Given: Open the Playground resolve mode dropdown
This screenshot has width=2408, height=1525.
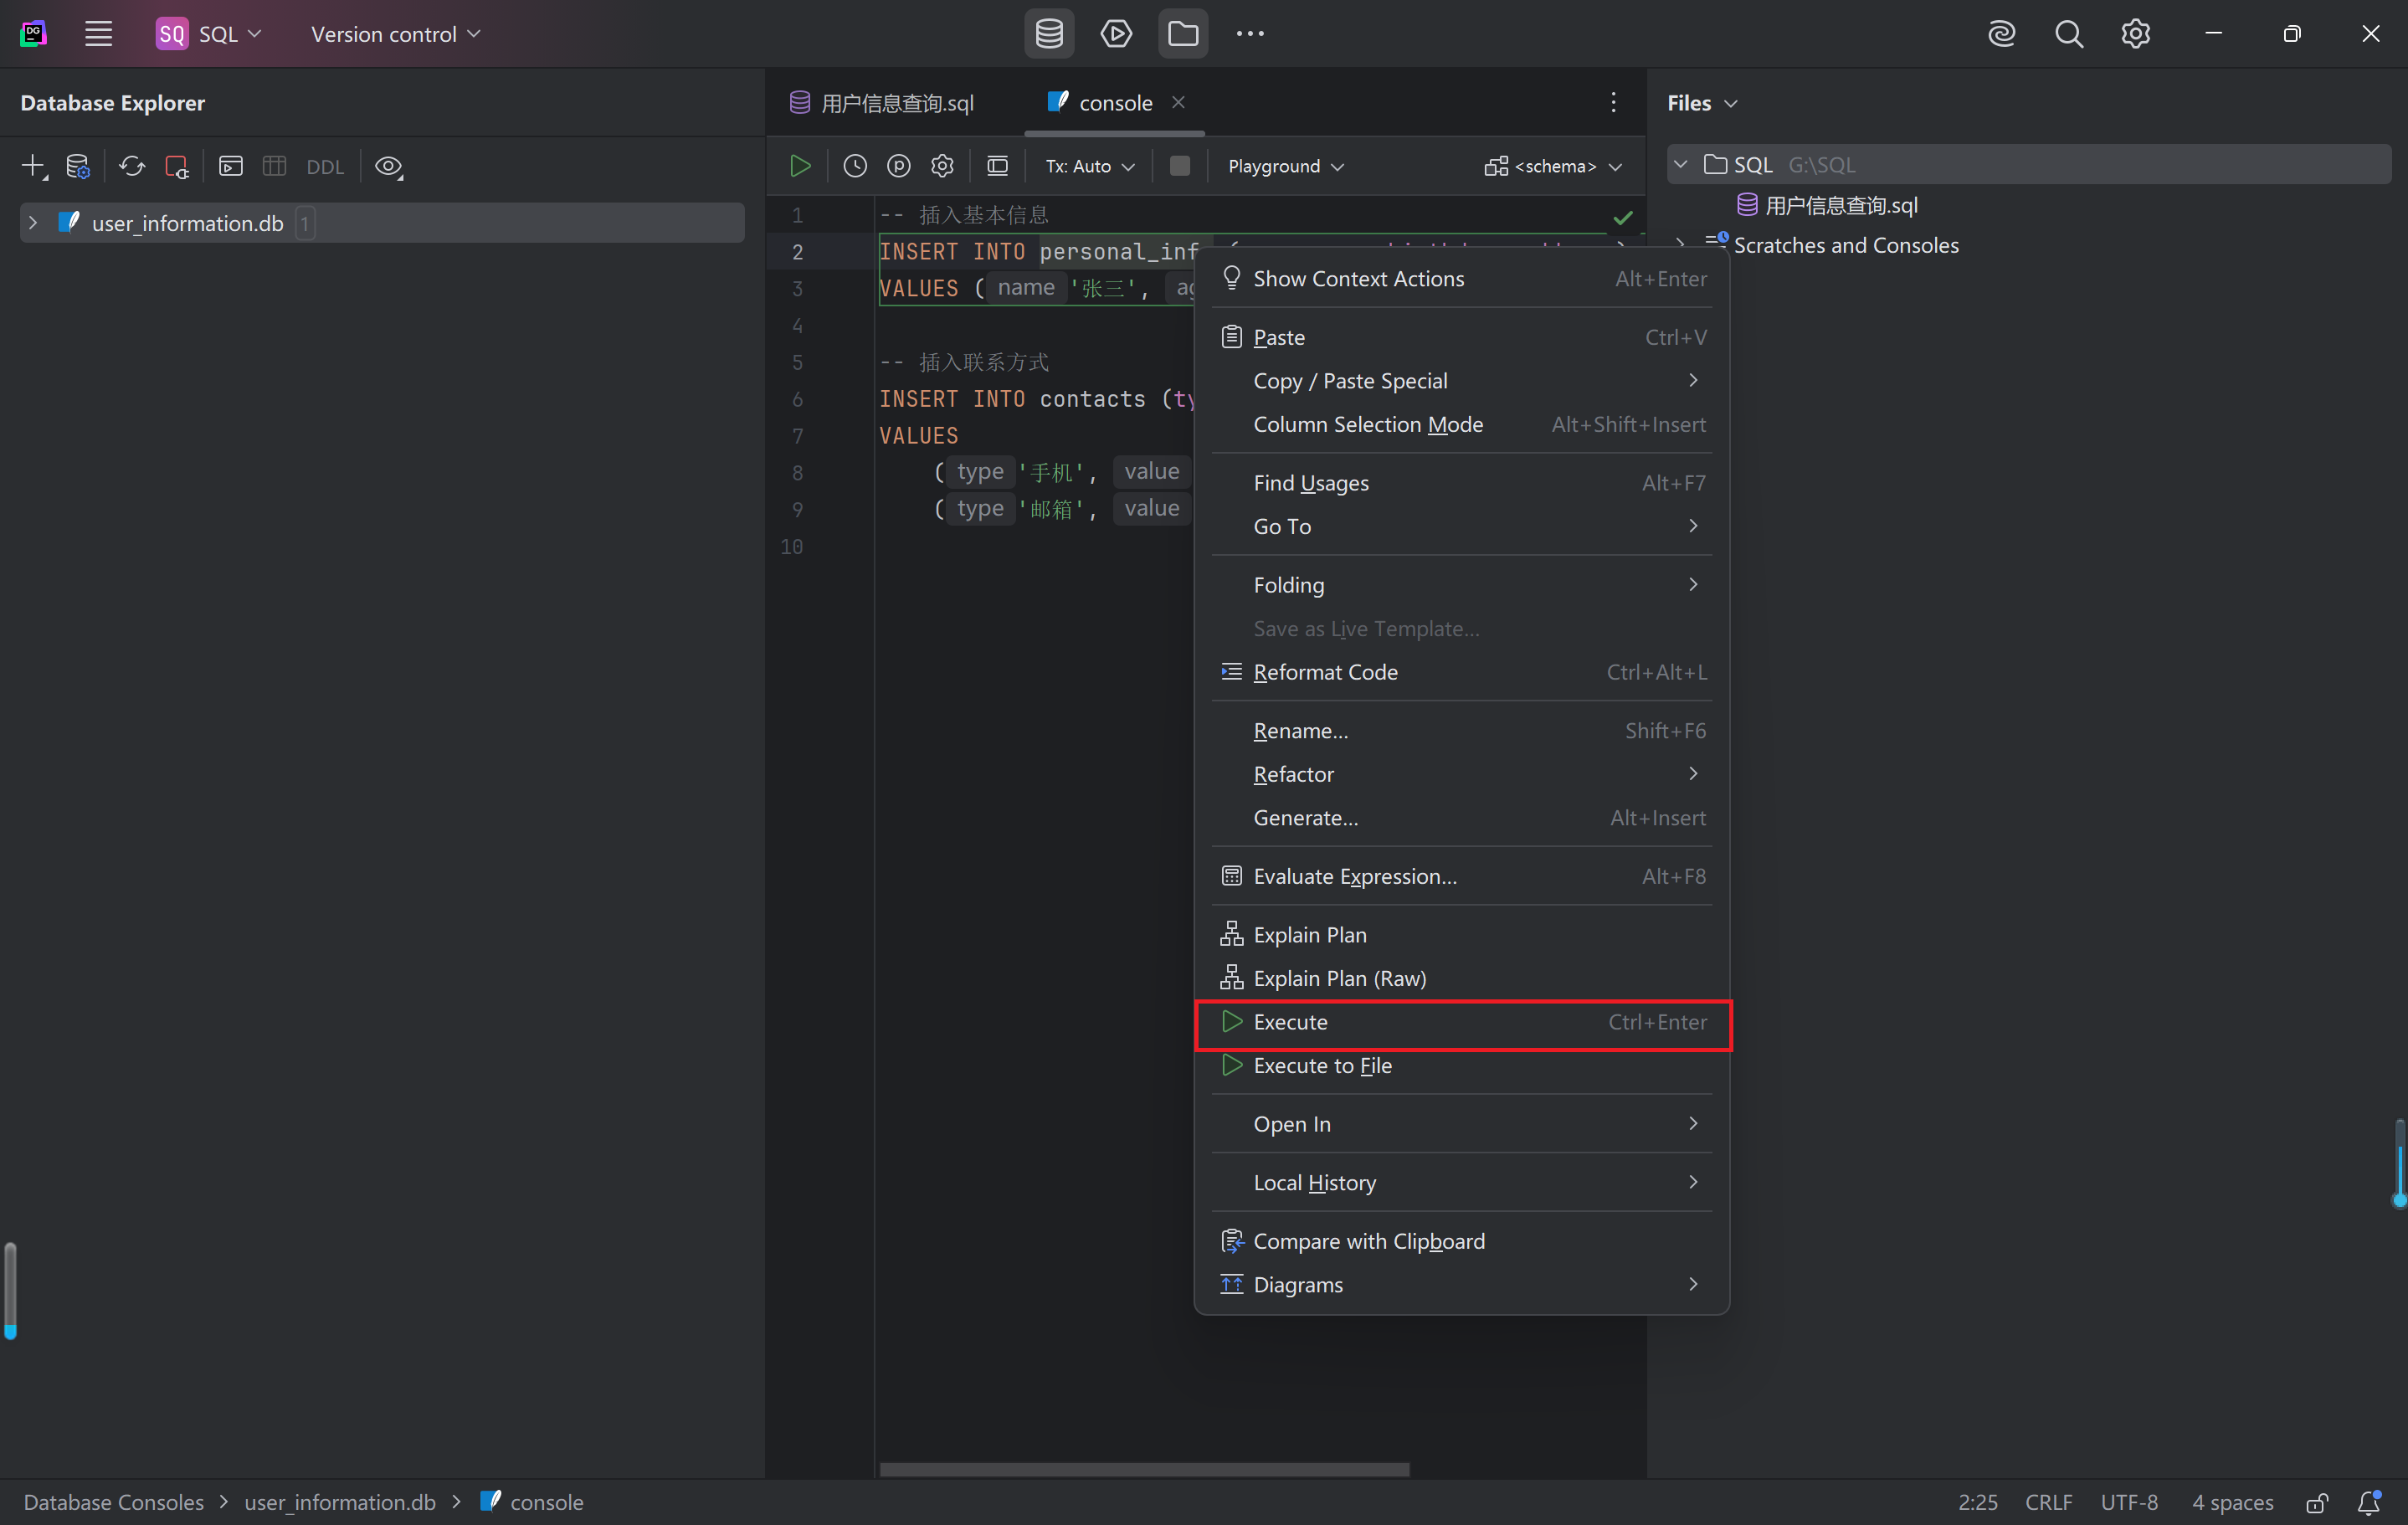Looking at the screenshot, I should 1285,166.
